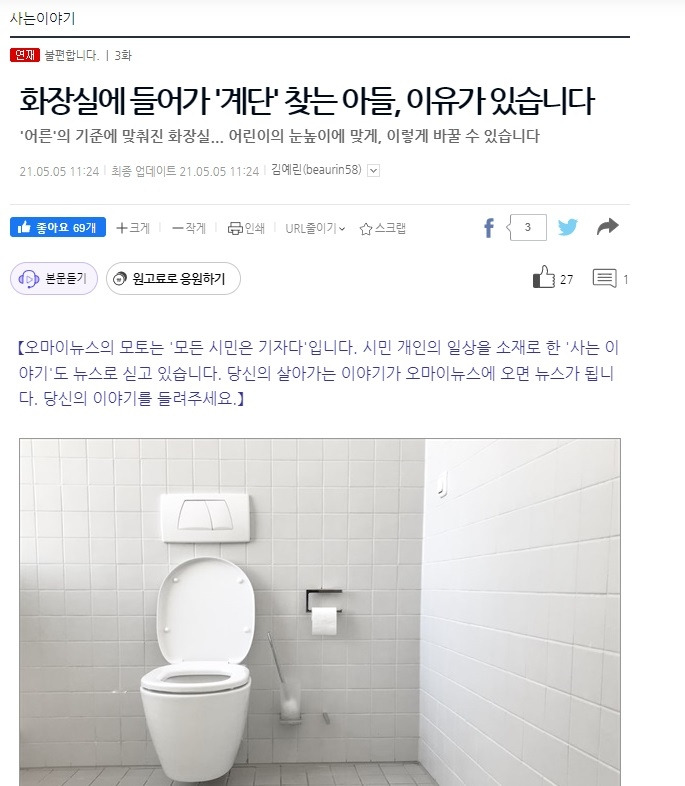The width and height of the screenshot is (685, 786).
Task: Click the Facebook share count box
Action: (527, 228)
